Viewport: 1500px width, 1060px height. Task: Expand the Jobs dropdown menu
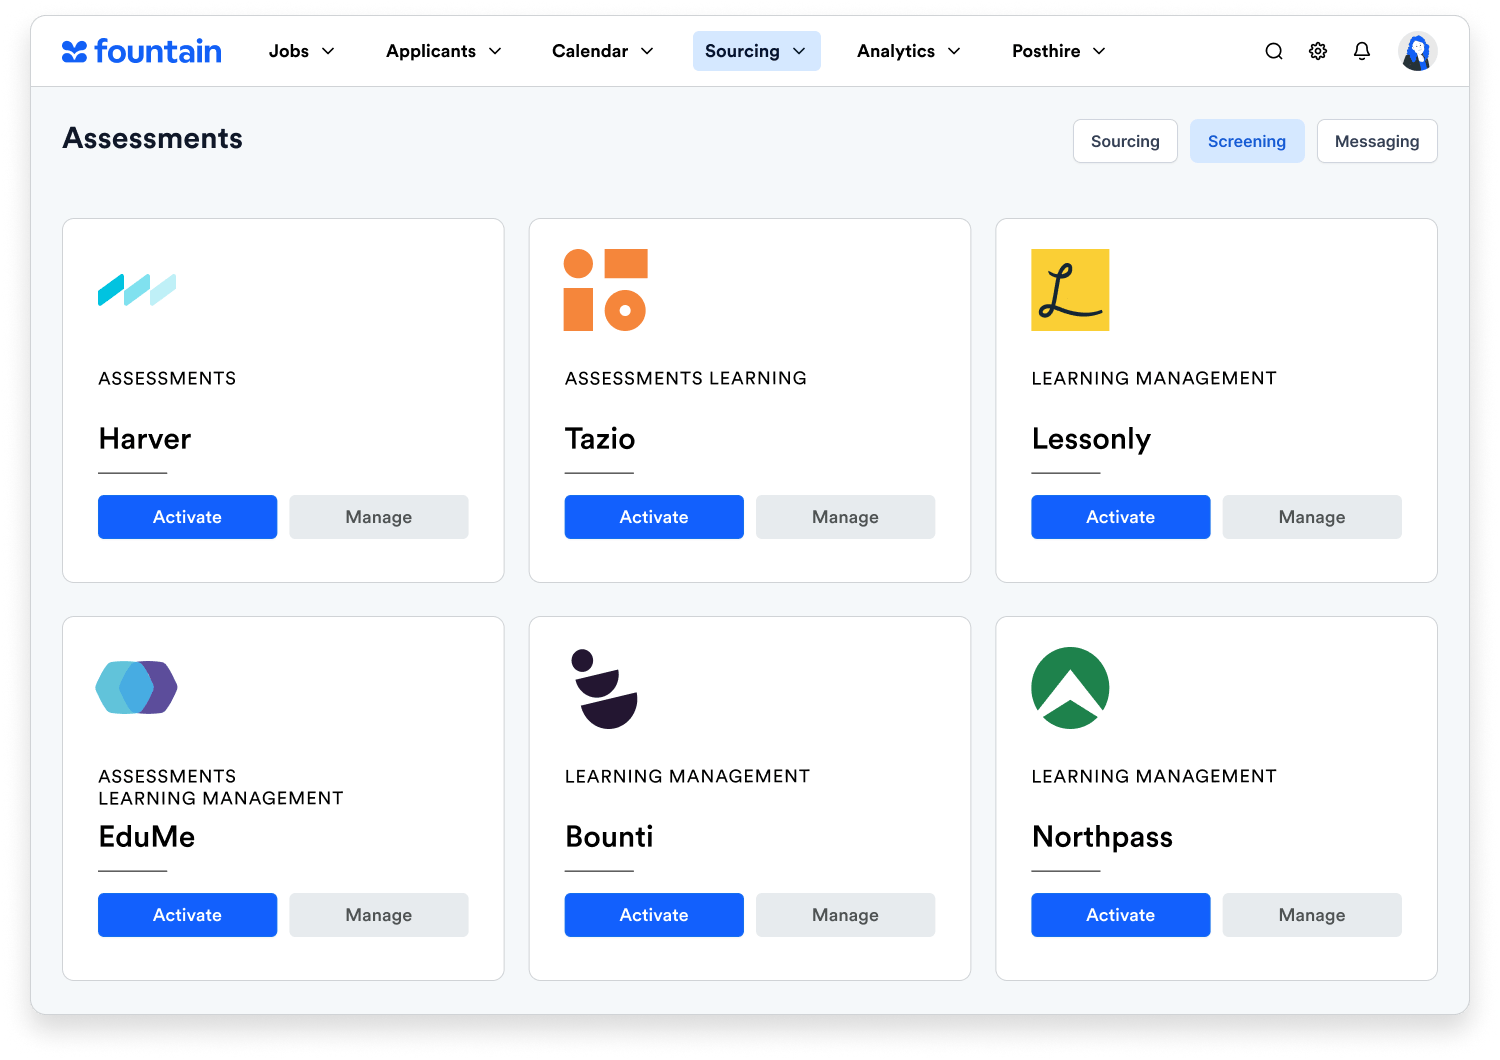coord(301,51)
